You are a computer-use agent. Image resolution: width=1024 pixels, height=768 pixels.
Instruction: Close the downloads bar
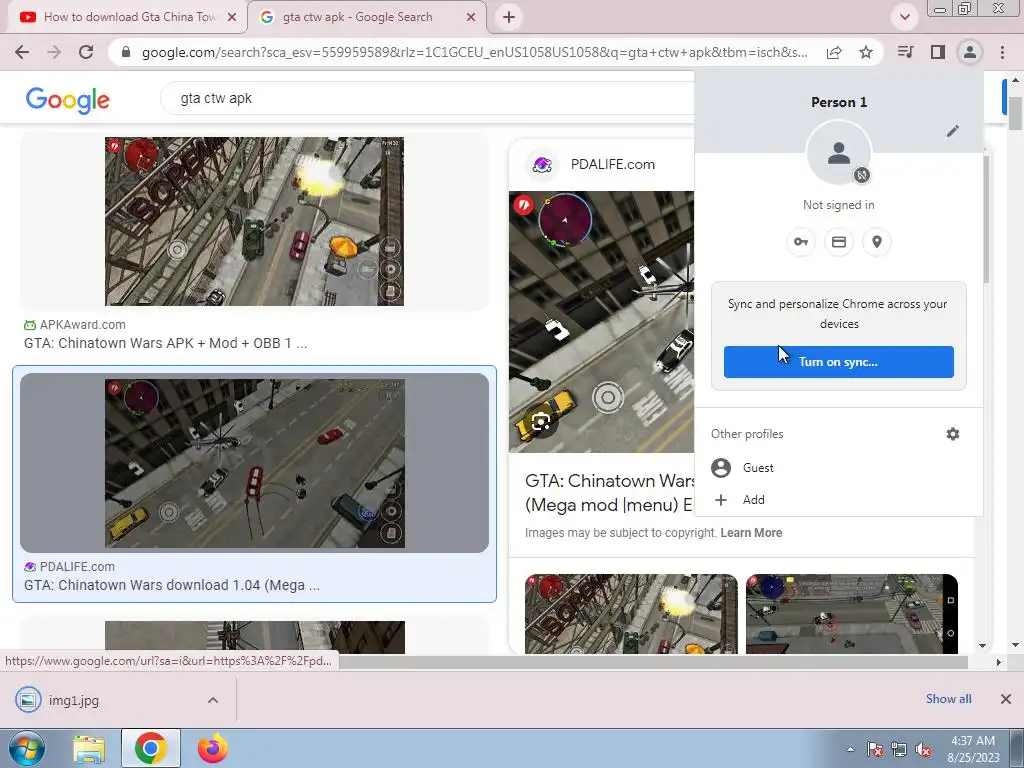[1006, 699]
